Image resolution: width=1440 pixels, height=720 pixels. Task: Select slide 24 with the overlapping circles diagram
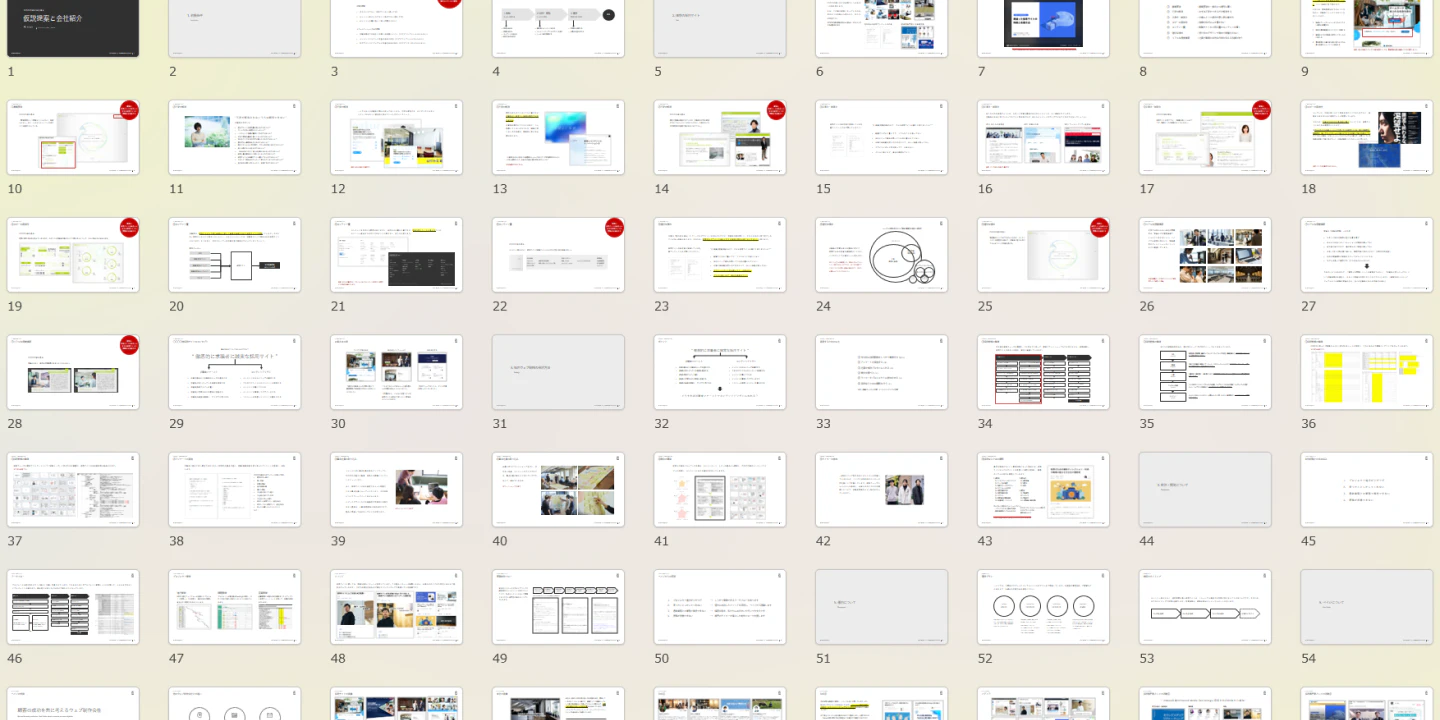pyautogui.click(x=882, y=255)
